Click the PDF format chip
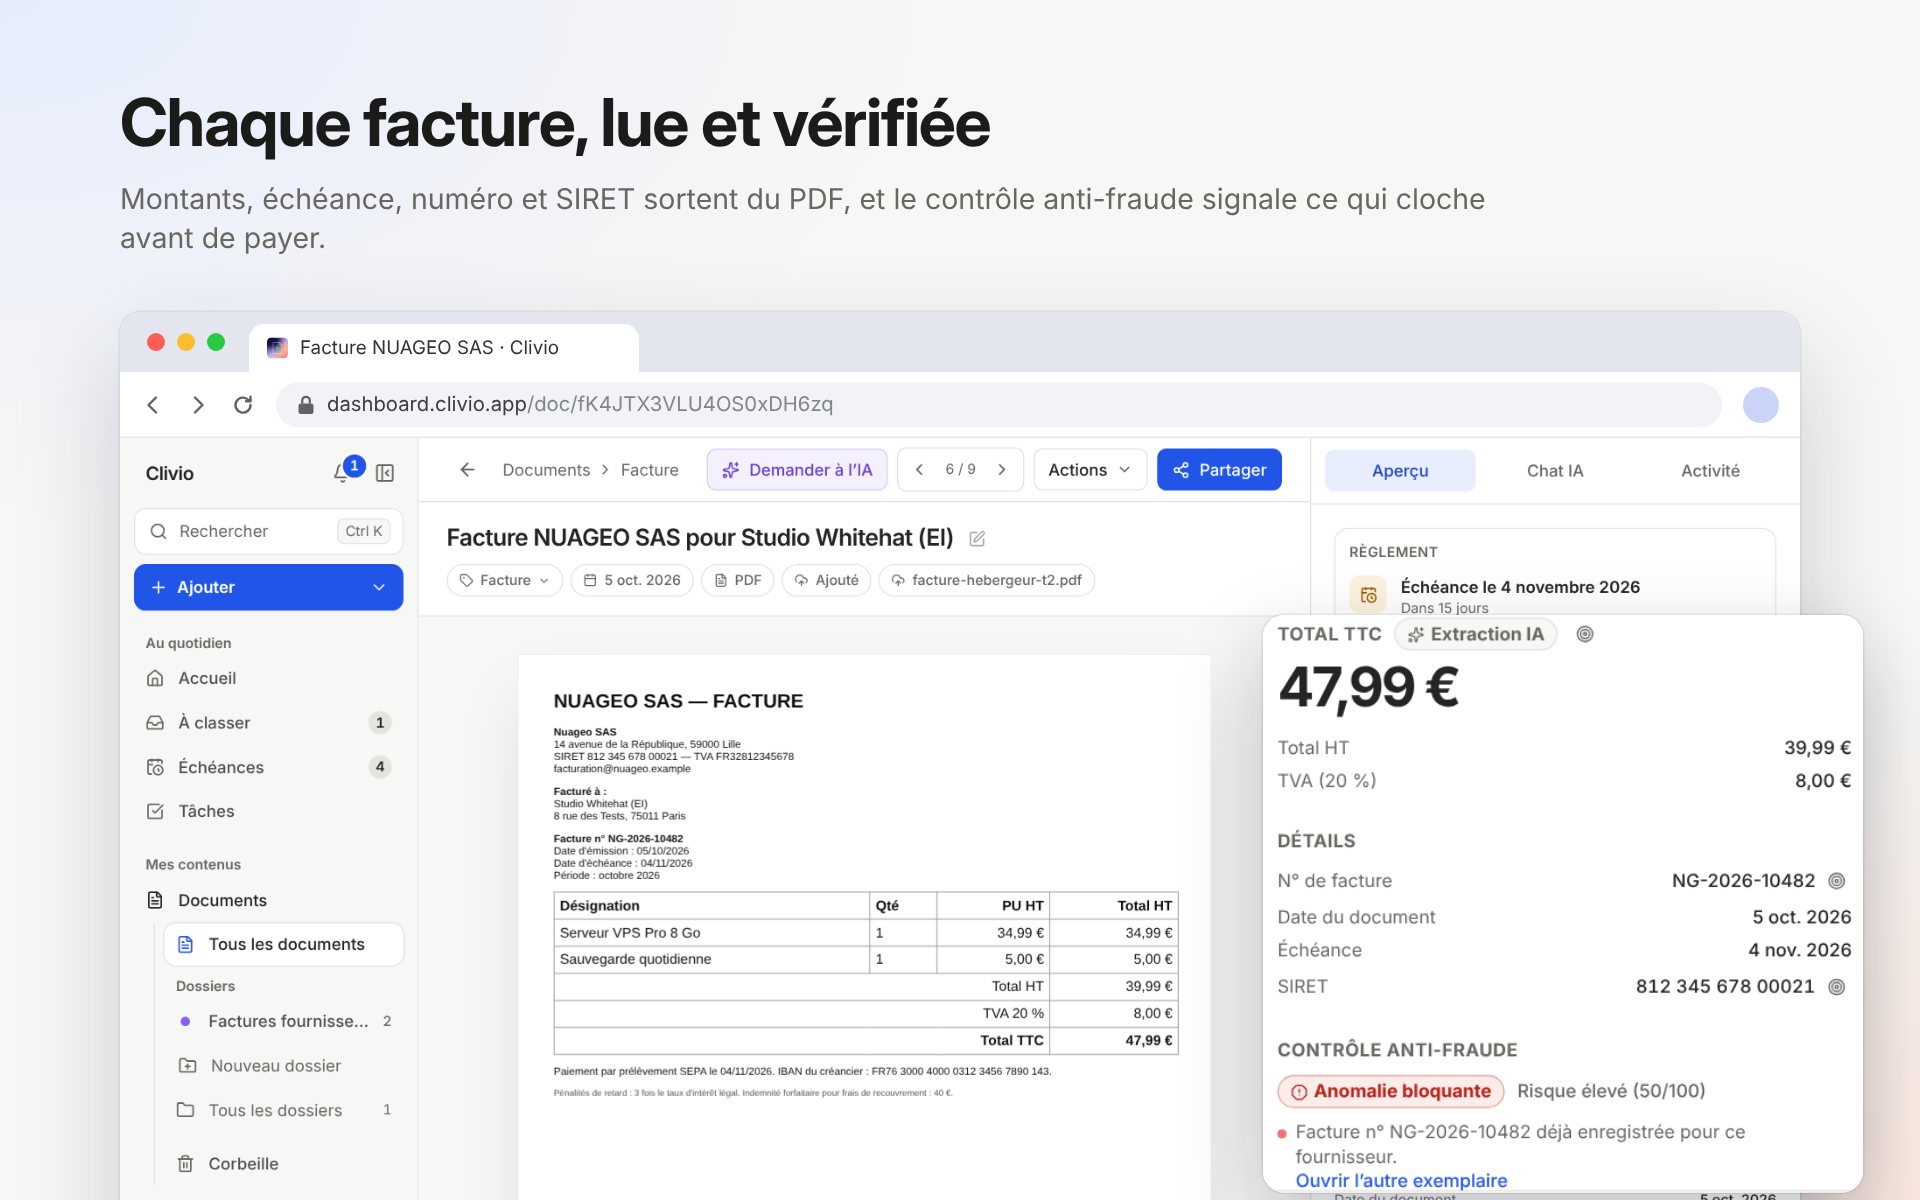1920x1200 pixels. coord(738,580)
